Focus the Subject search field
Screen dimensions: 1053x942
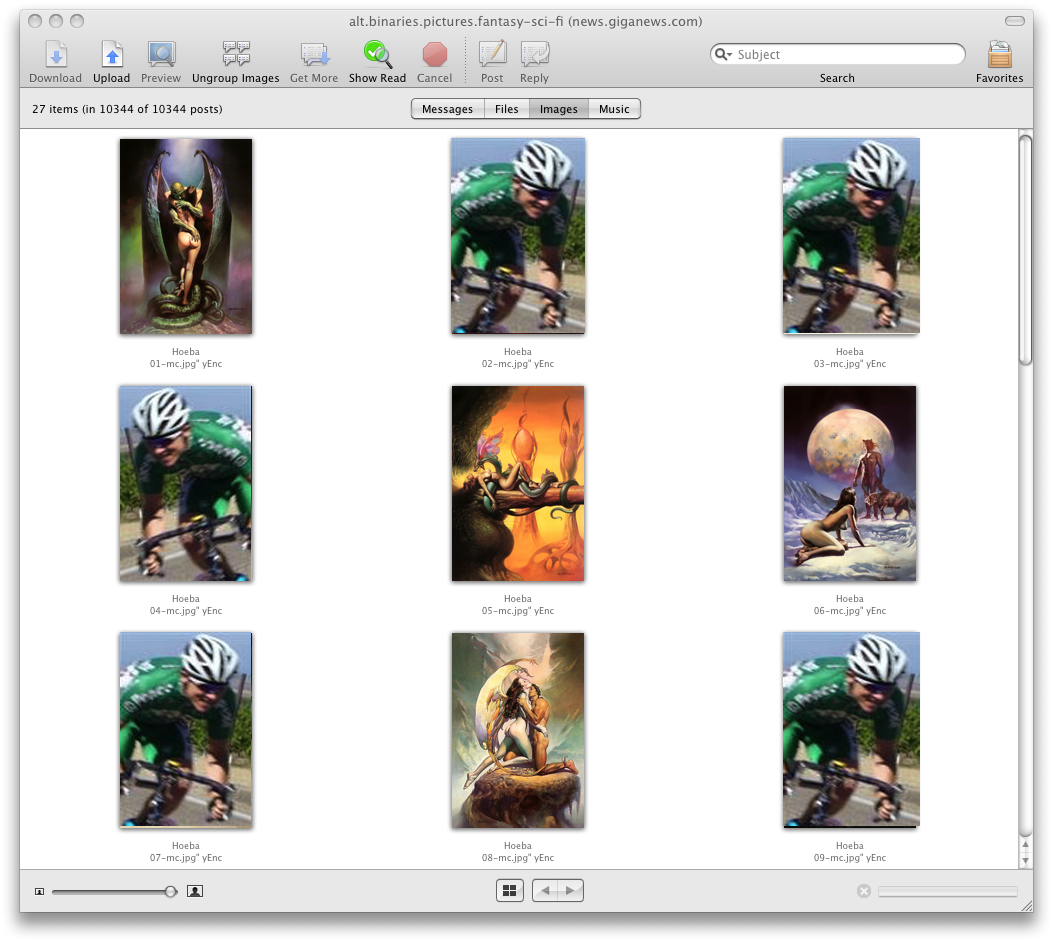[837, 54]
